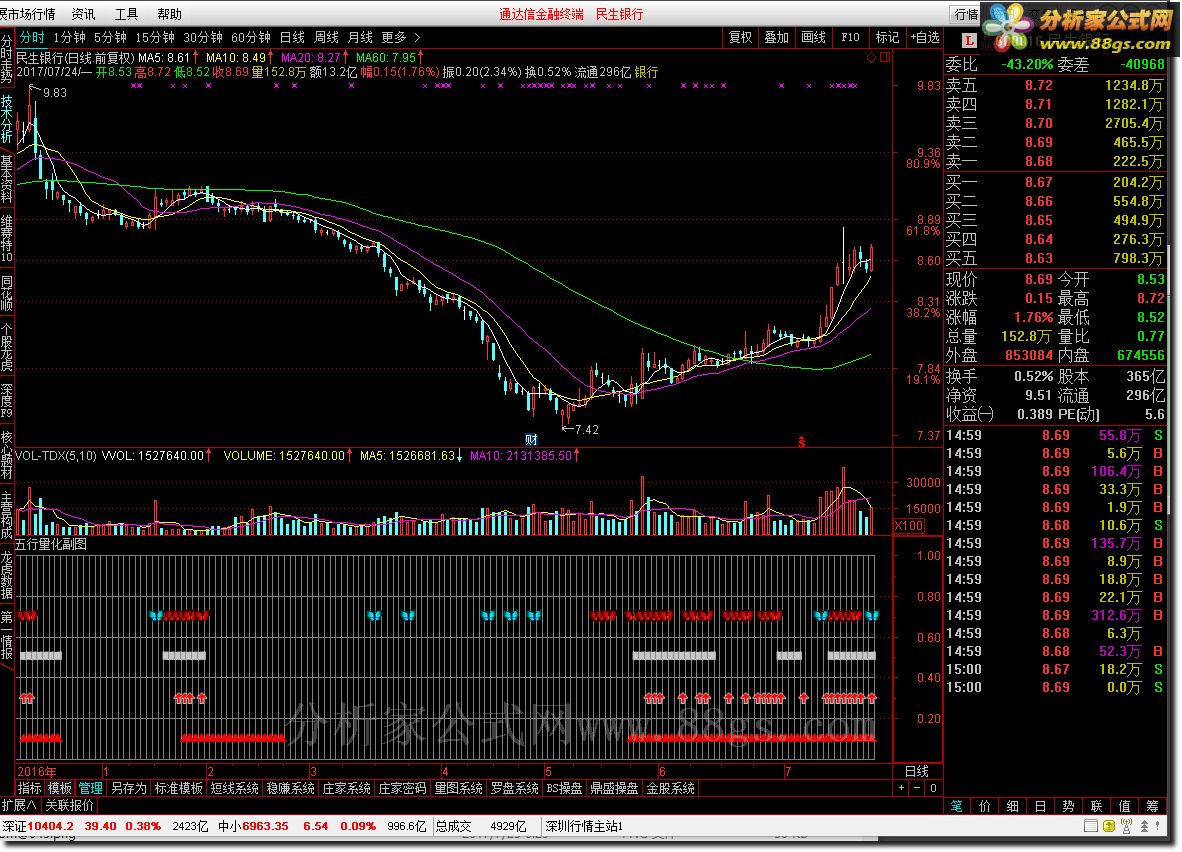Select the 月线 monthly period tab
Viewport: 1182px width, 852px height.
click(360, 37)
